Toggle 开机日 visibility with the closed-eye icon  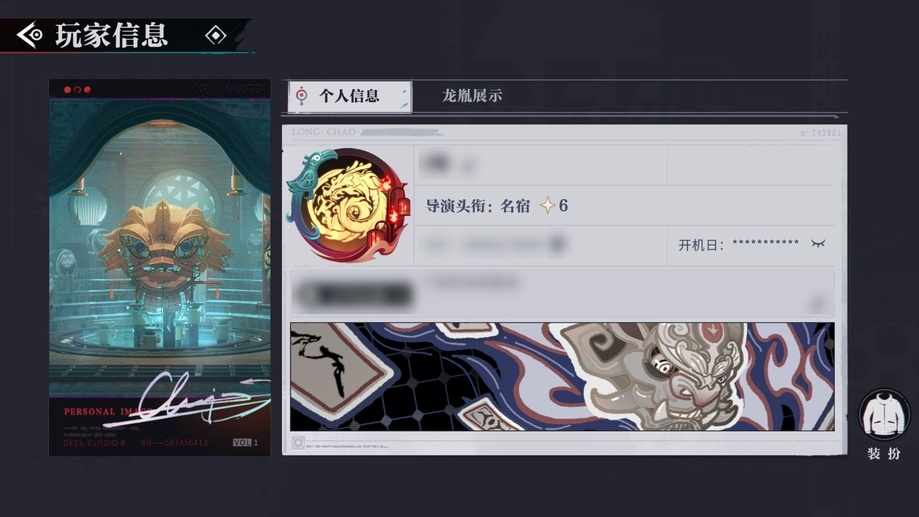coord(818,244)
